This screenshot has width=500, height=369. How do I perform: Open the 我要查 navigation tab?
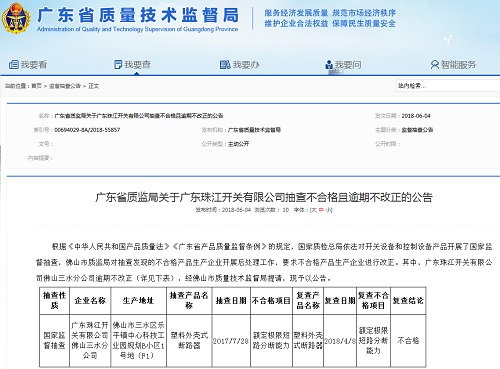pyautogui.click(x=132, y=64)
